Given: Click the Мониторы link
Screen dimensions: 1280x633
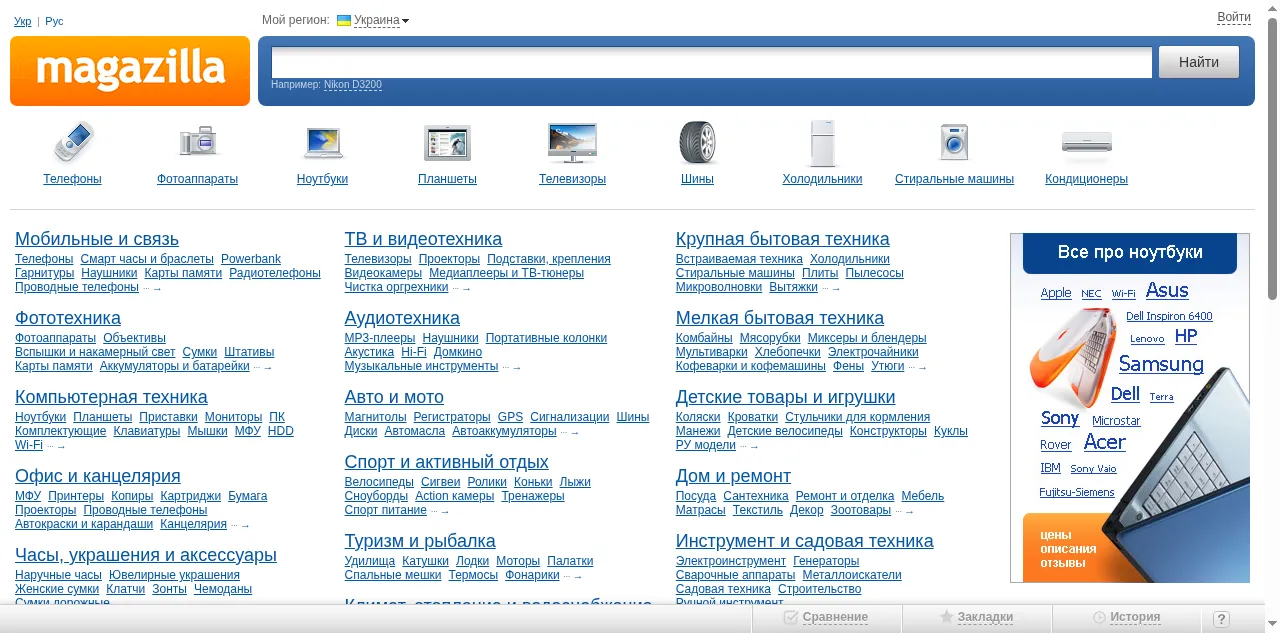Looking at the screenshot, I should point(233,417).
